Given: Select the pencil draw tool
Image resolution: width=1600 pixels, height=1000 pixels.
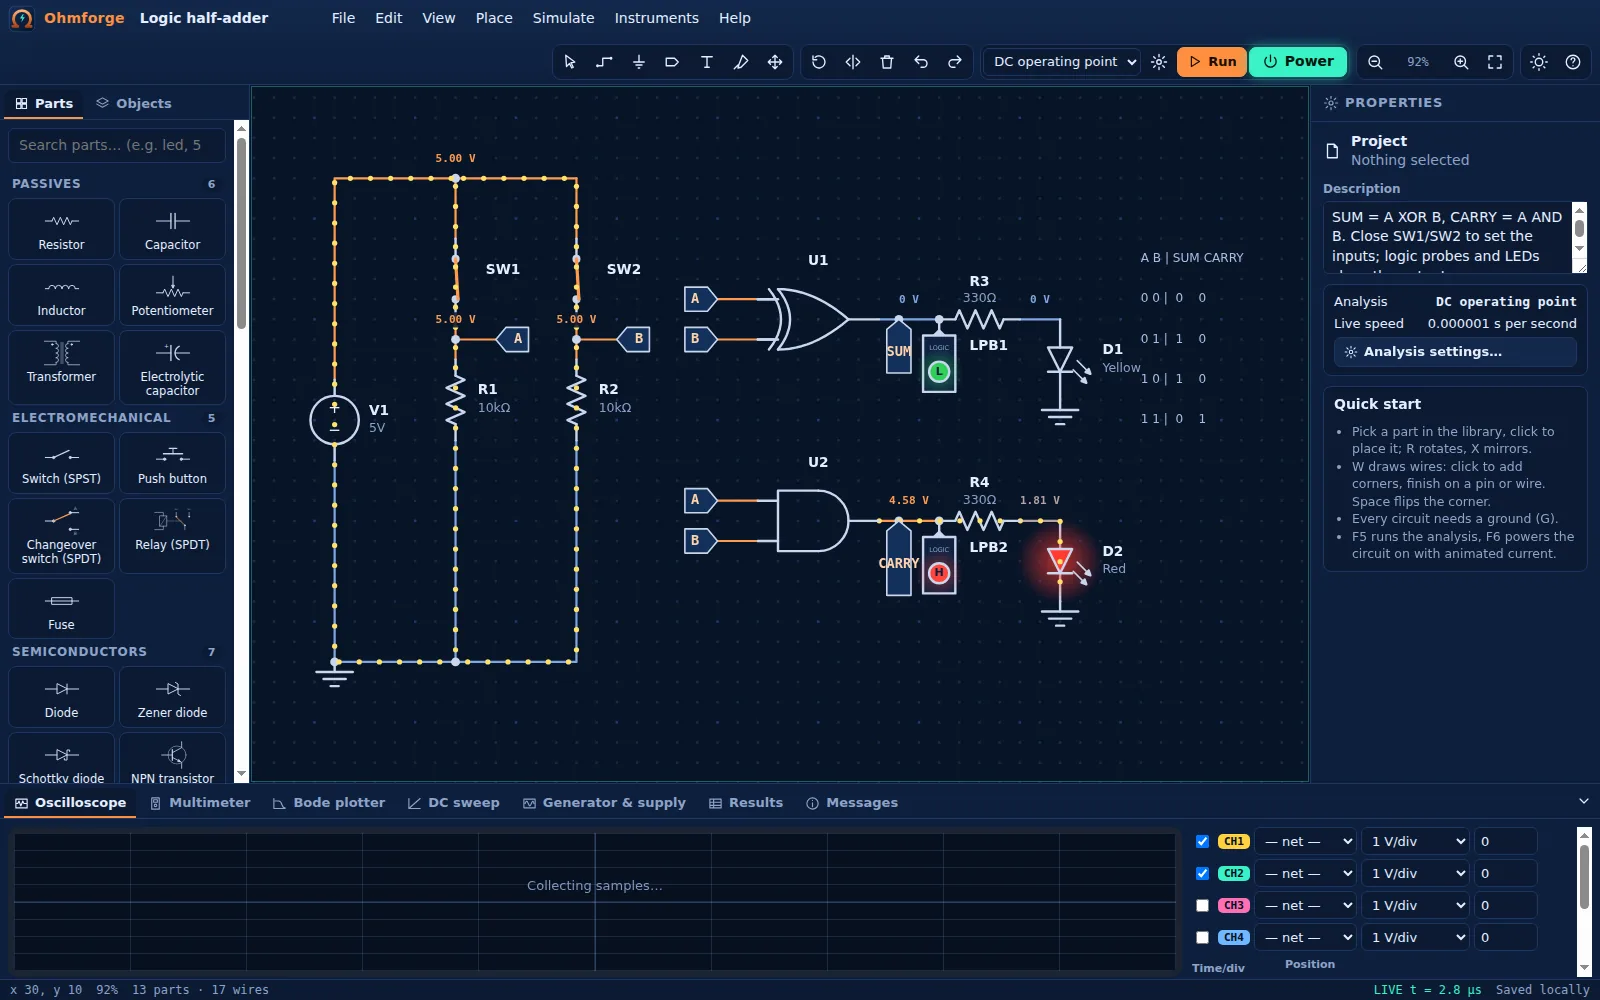Looking at the screenshot, I should point(740,62).
